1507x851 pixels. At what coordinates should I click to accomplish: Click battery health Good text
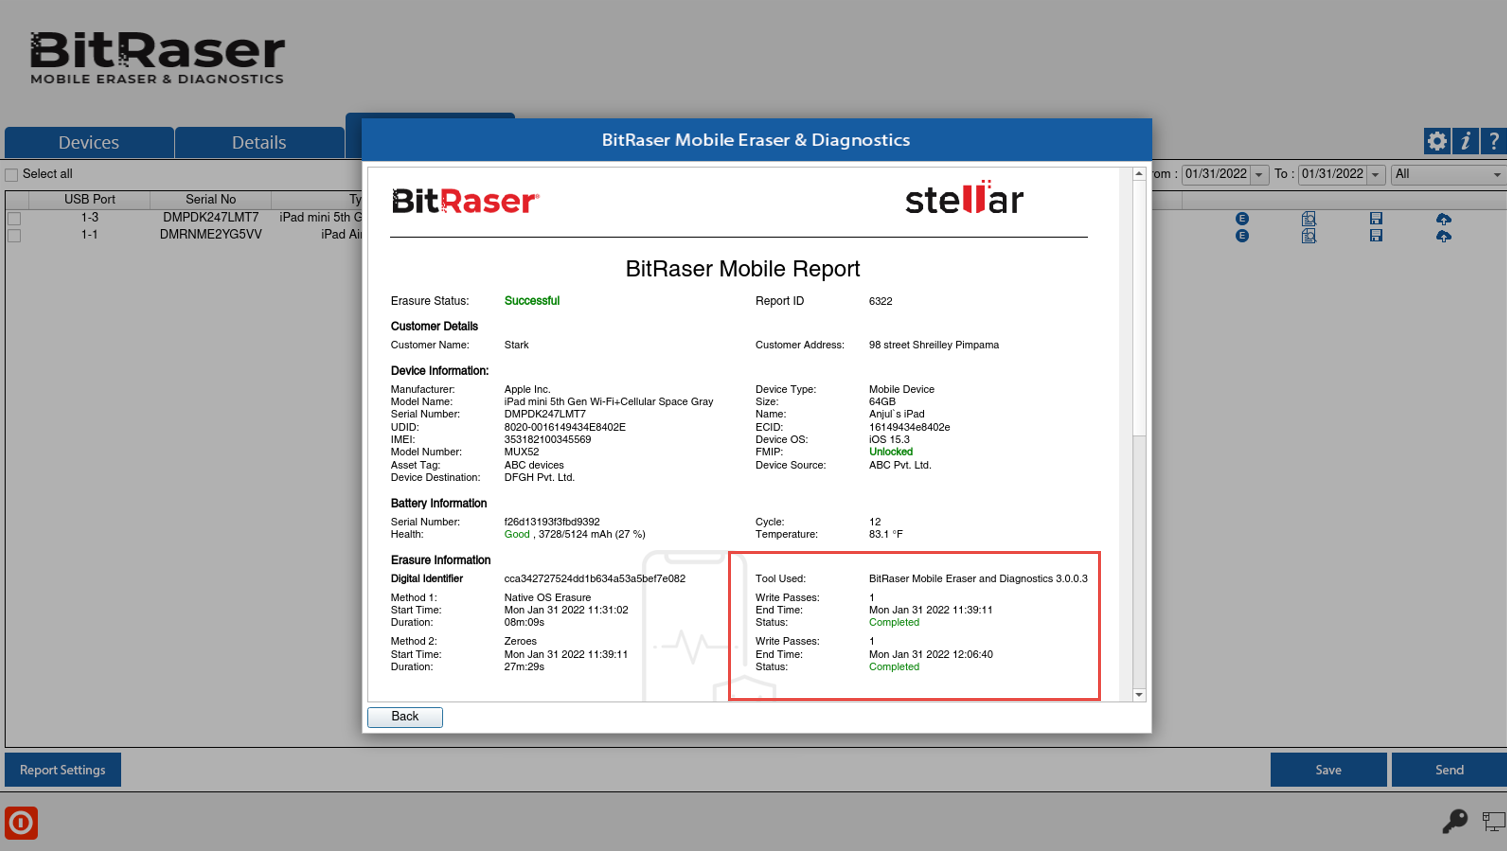[517, 535]
